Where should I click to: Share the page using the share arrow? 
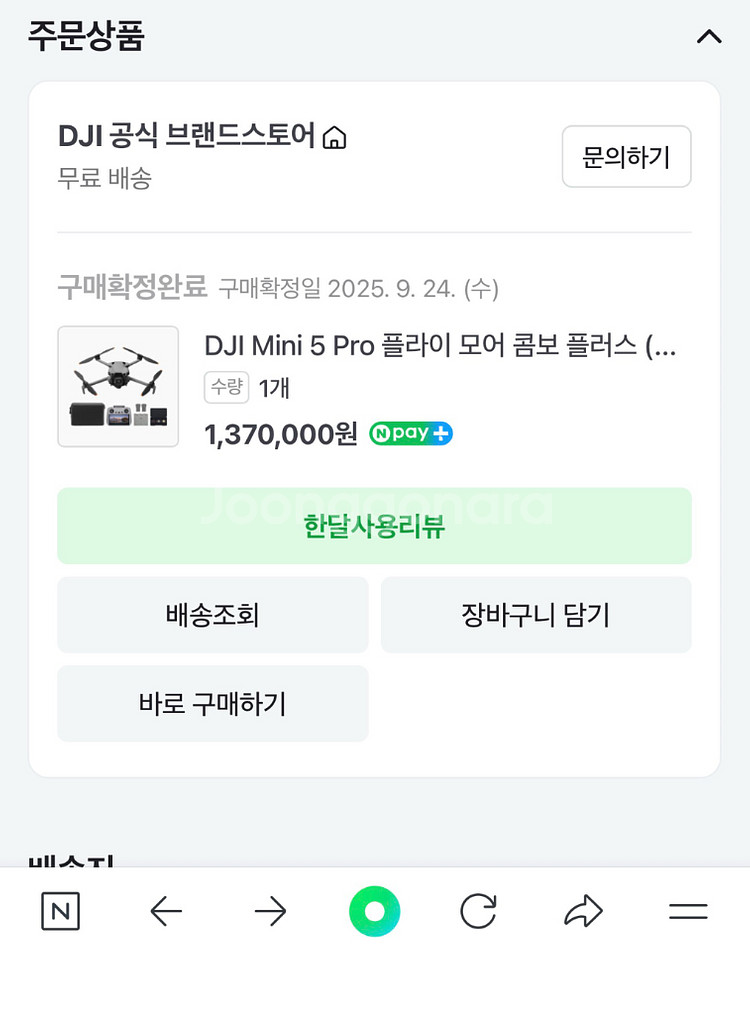[583, 911]
